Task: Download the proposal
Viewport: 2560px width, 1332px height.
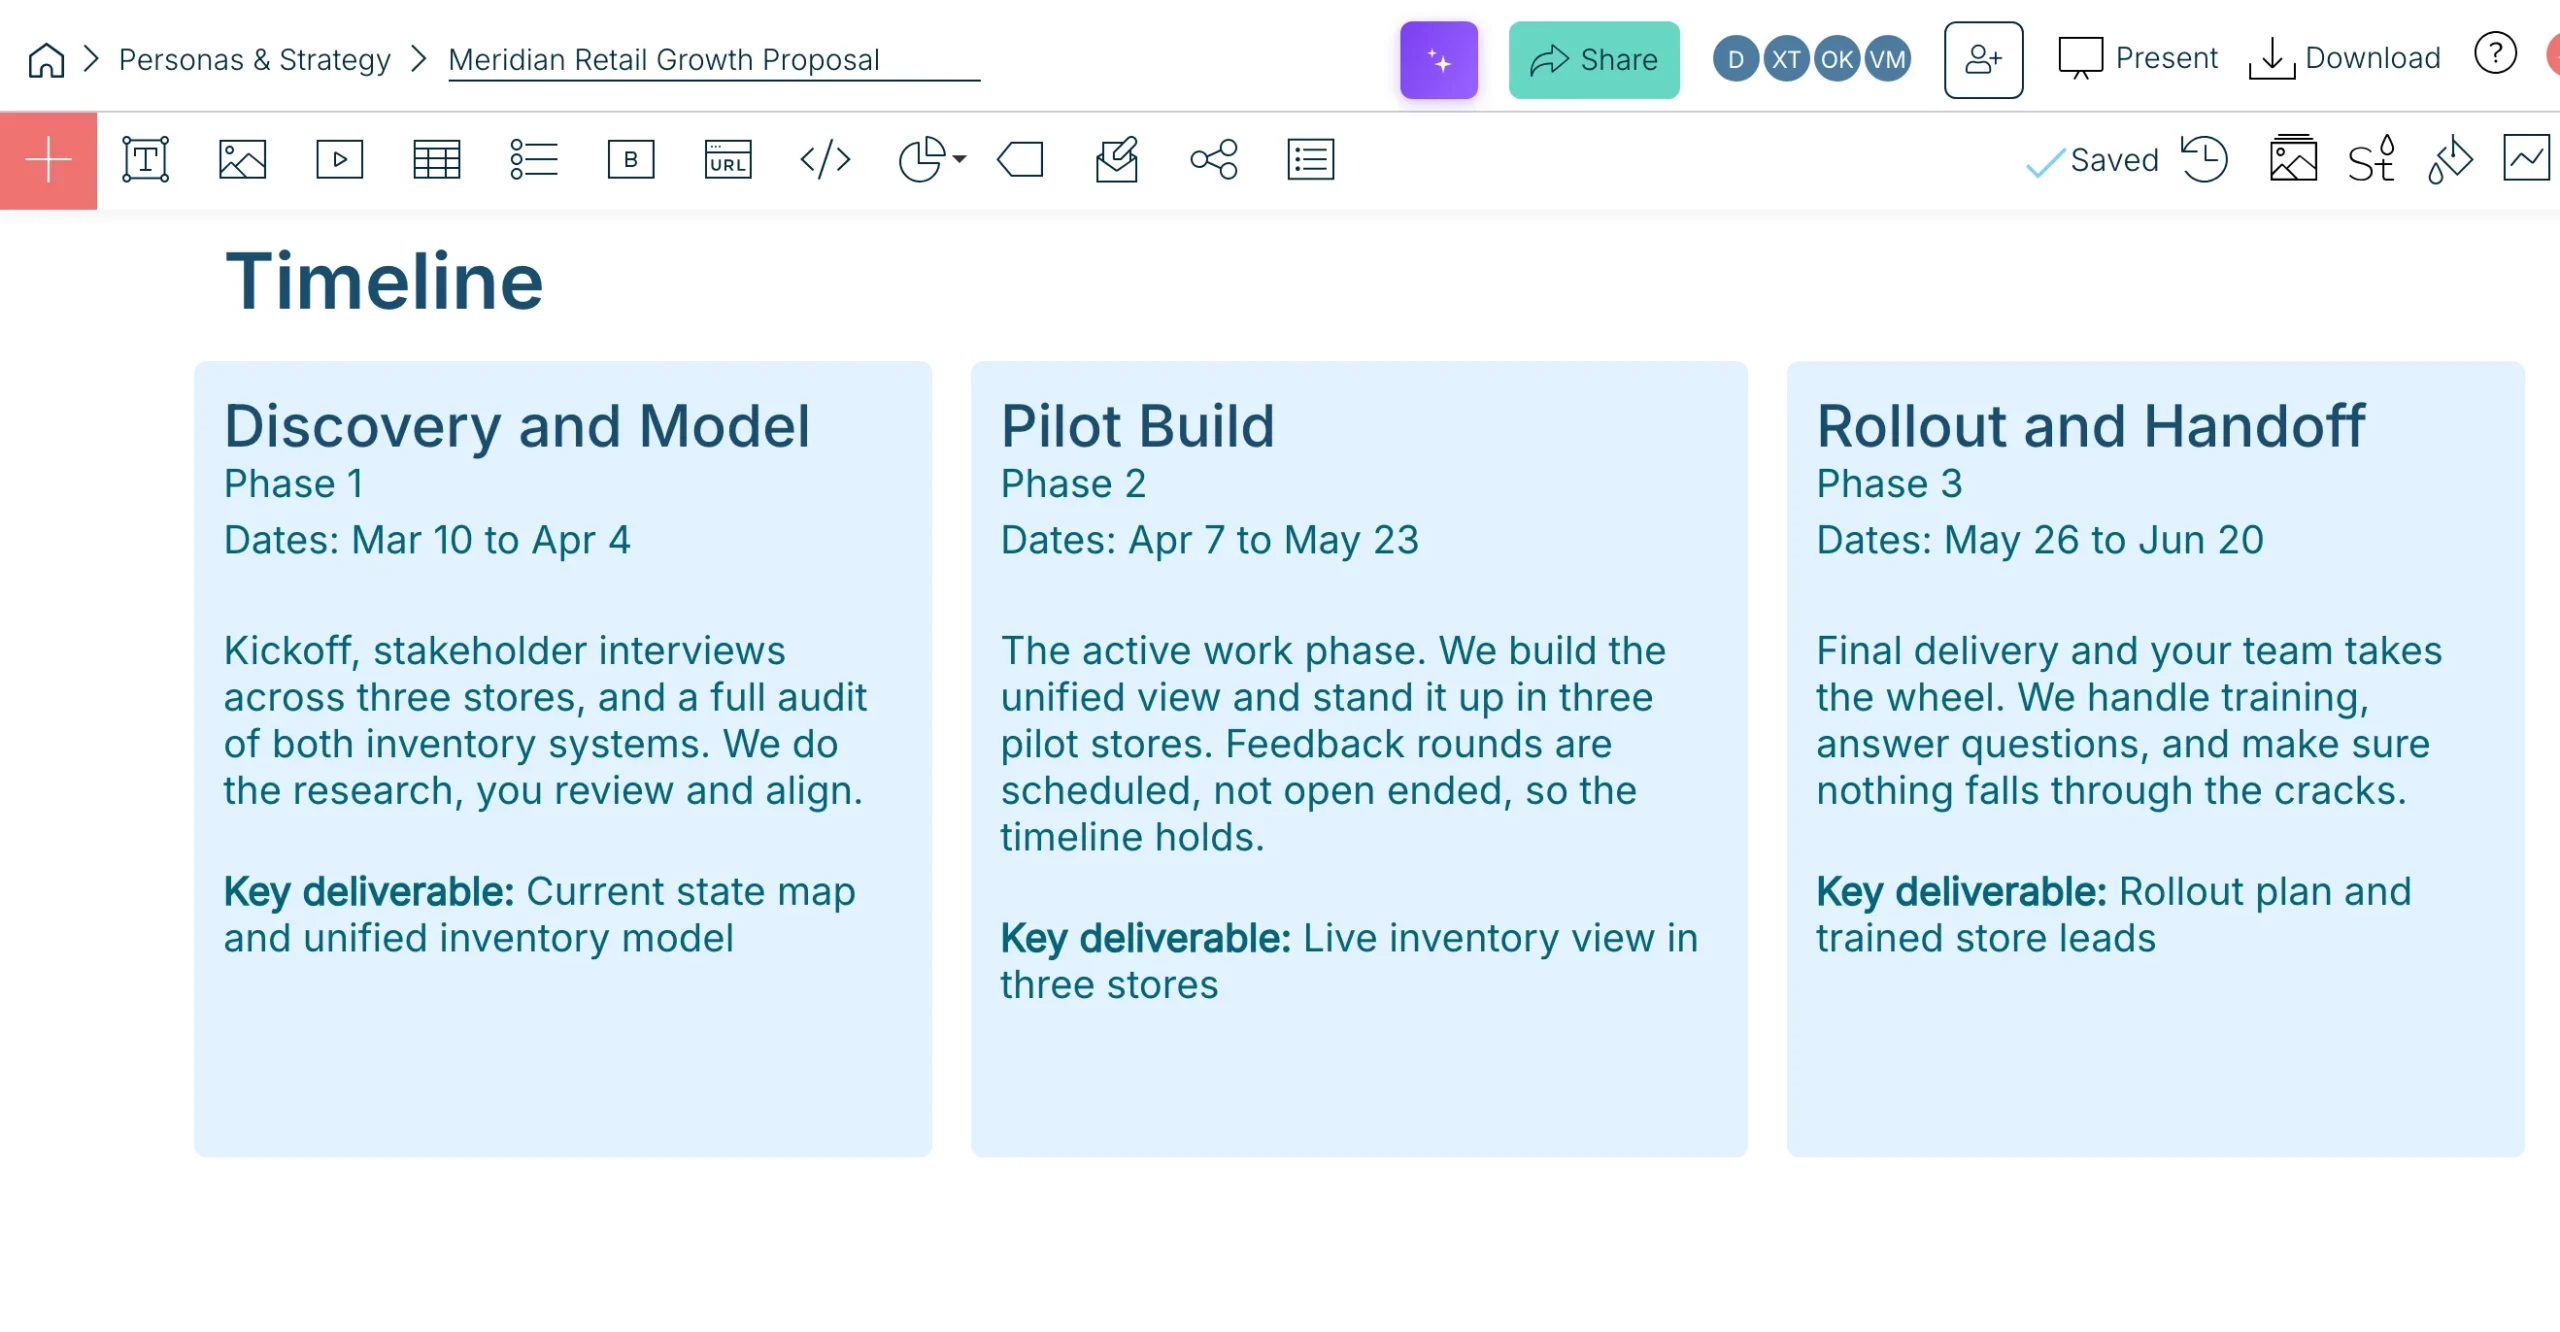Action: pyautogui.click(x=2344, y=58)
